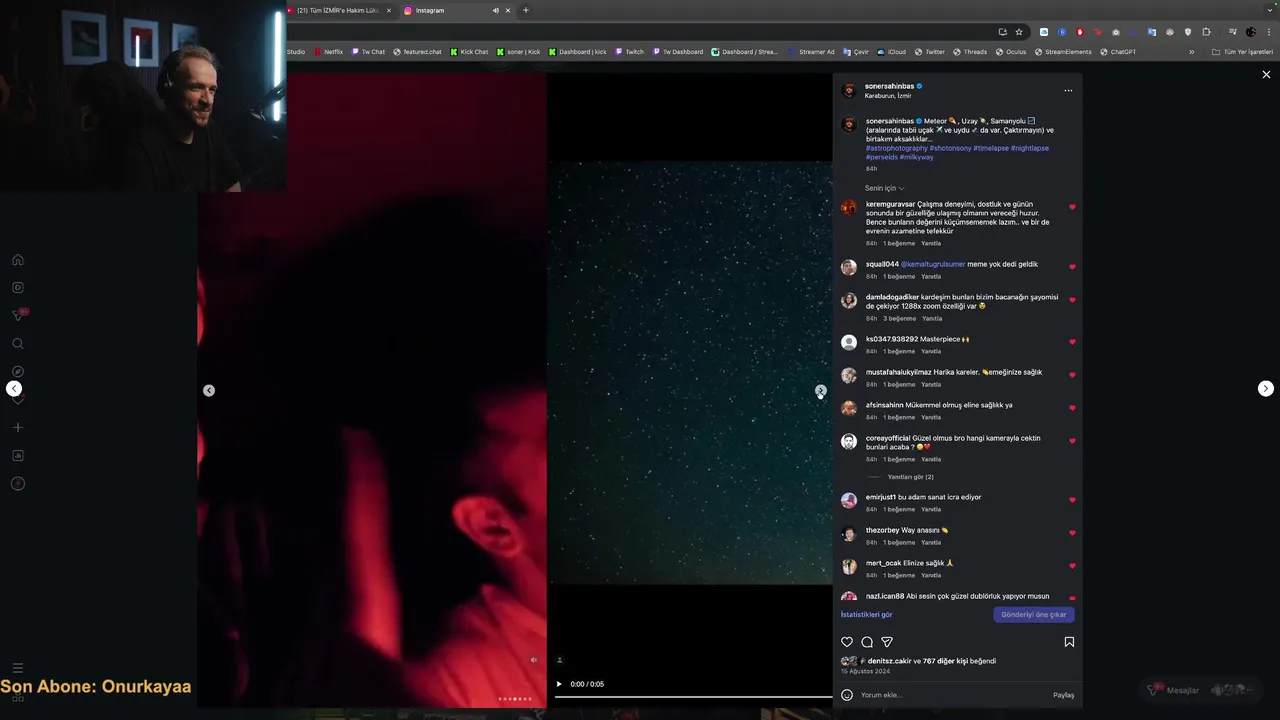This screenshot has height=720, width=1280.
Task: Click 'Paylaş' to post the comment
Action: pyautogui.click(x=1063, y=695)
